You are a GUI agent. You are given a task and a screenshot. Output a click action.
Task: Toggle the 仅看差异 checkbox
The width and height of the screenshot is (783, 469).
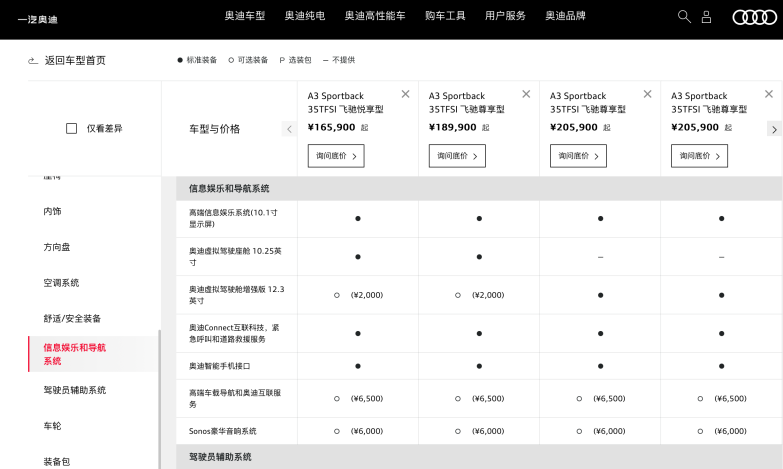(x=71, y=128)
